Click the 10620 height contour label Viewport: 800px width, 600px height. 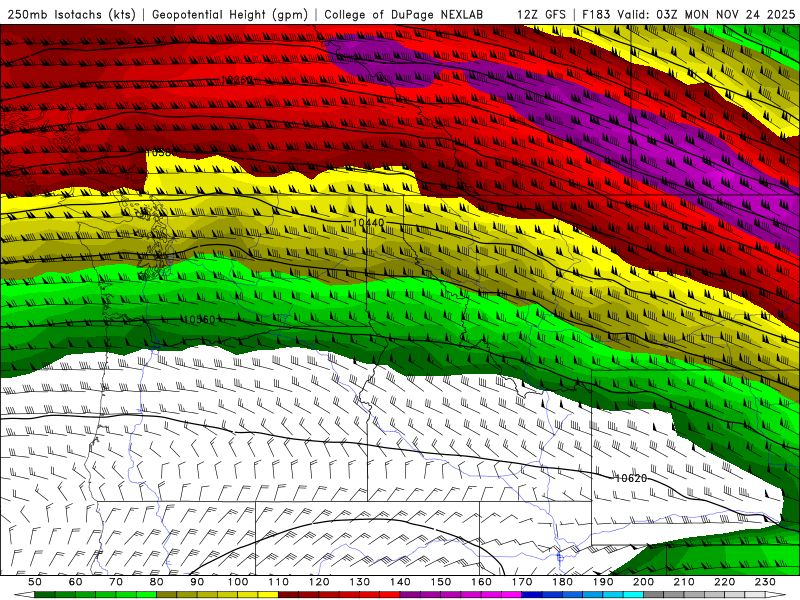631,478
